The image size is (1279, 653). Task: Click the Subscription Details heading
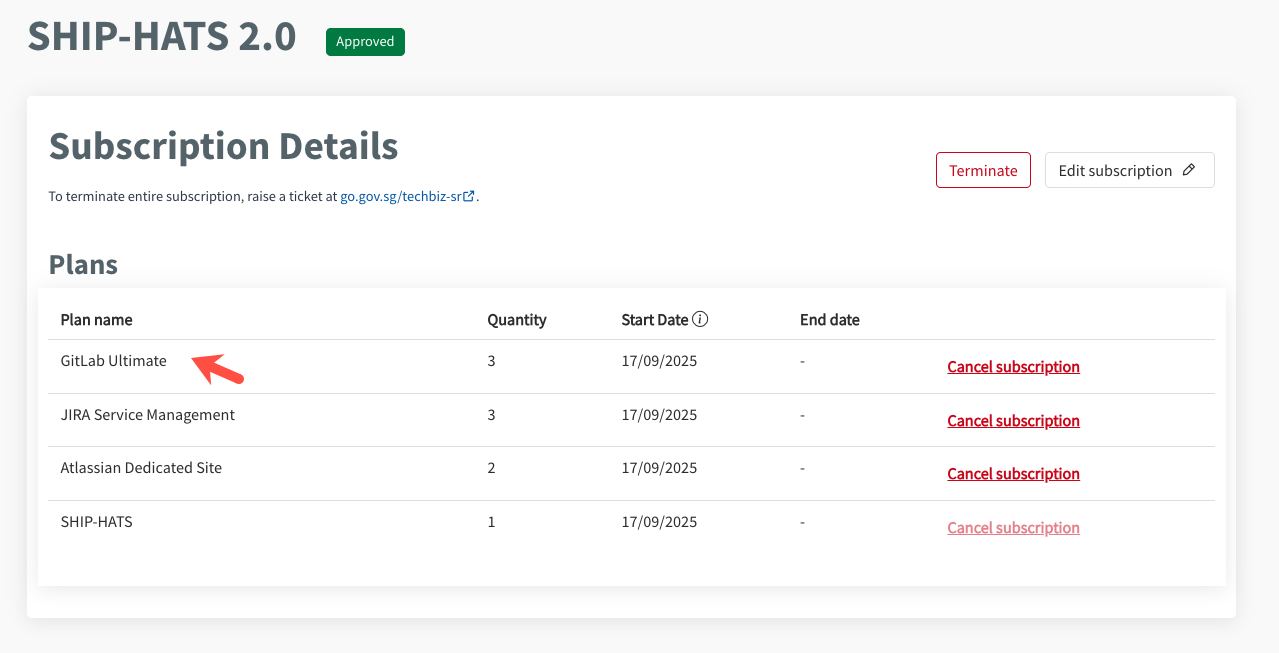click(223, 147)
